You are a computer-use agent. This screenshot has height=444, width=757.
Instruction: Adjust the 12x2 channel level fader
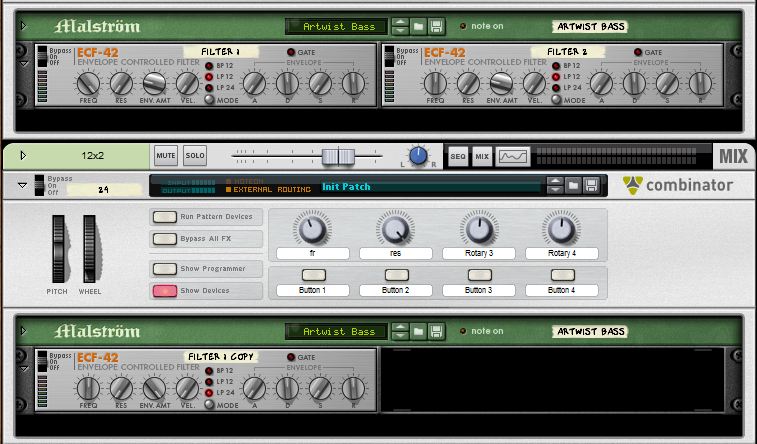[338, 156]
